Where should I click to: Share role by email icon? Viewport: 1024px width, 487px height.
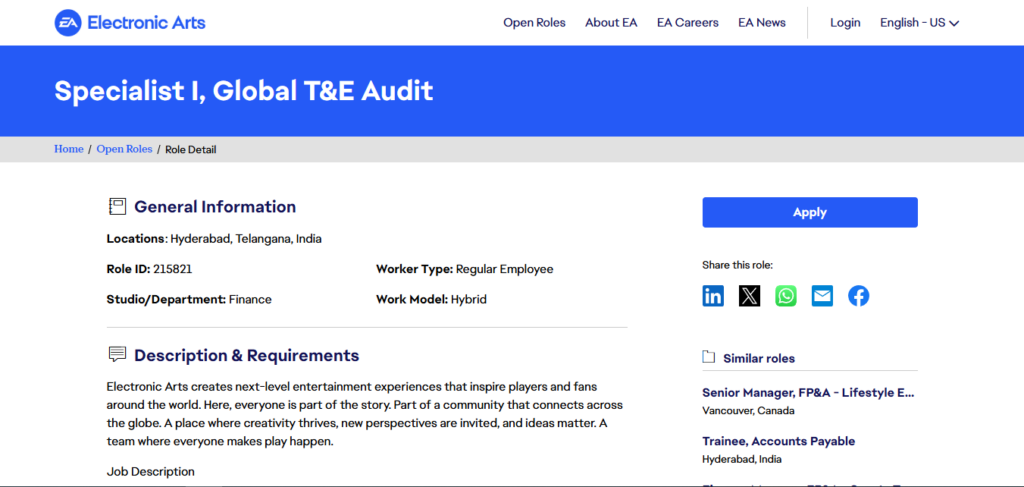[x=822, y=296]
